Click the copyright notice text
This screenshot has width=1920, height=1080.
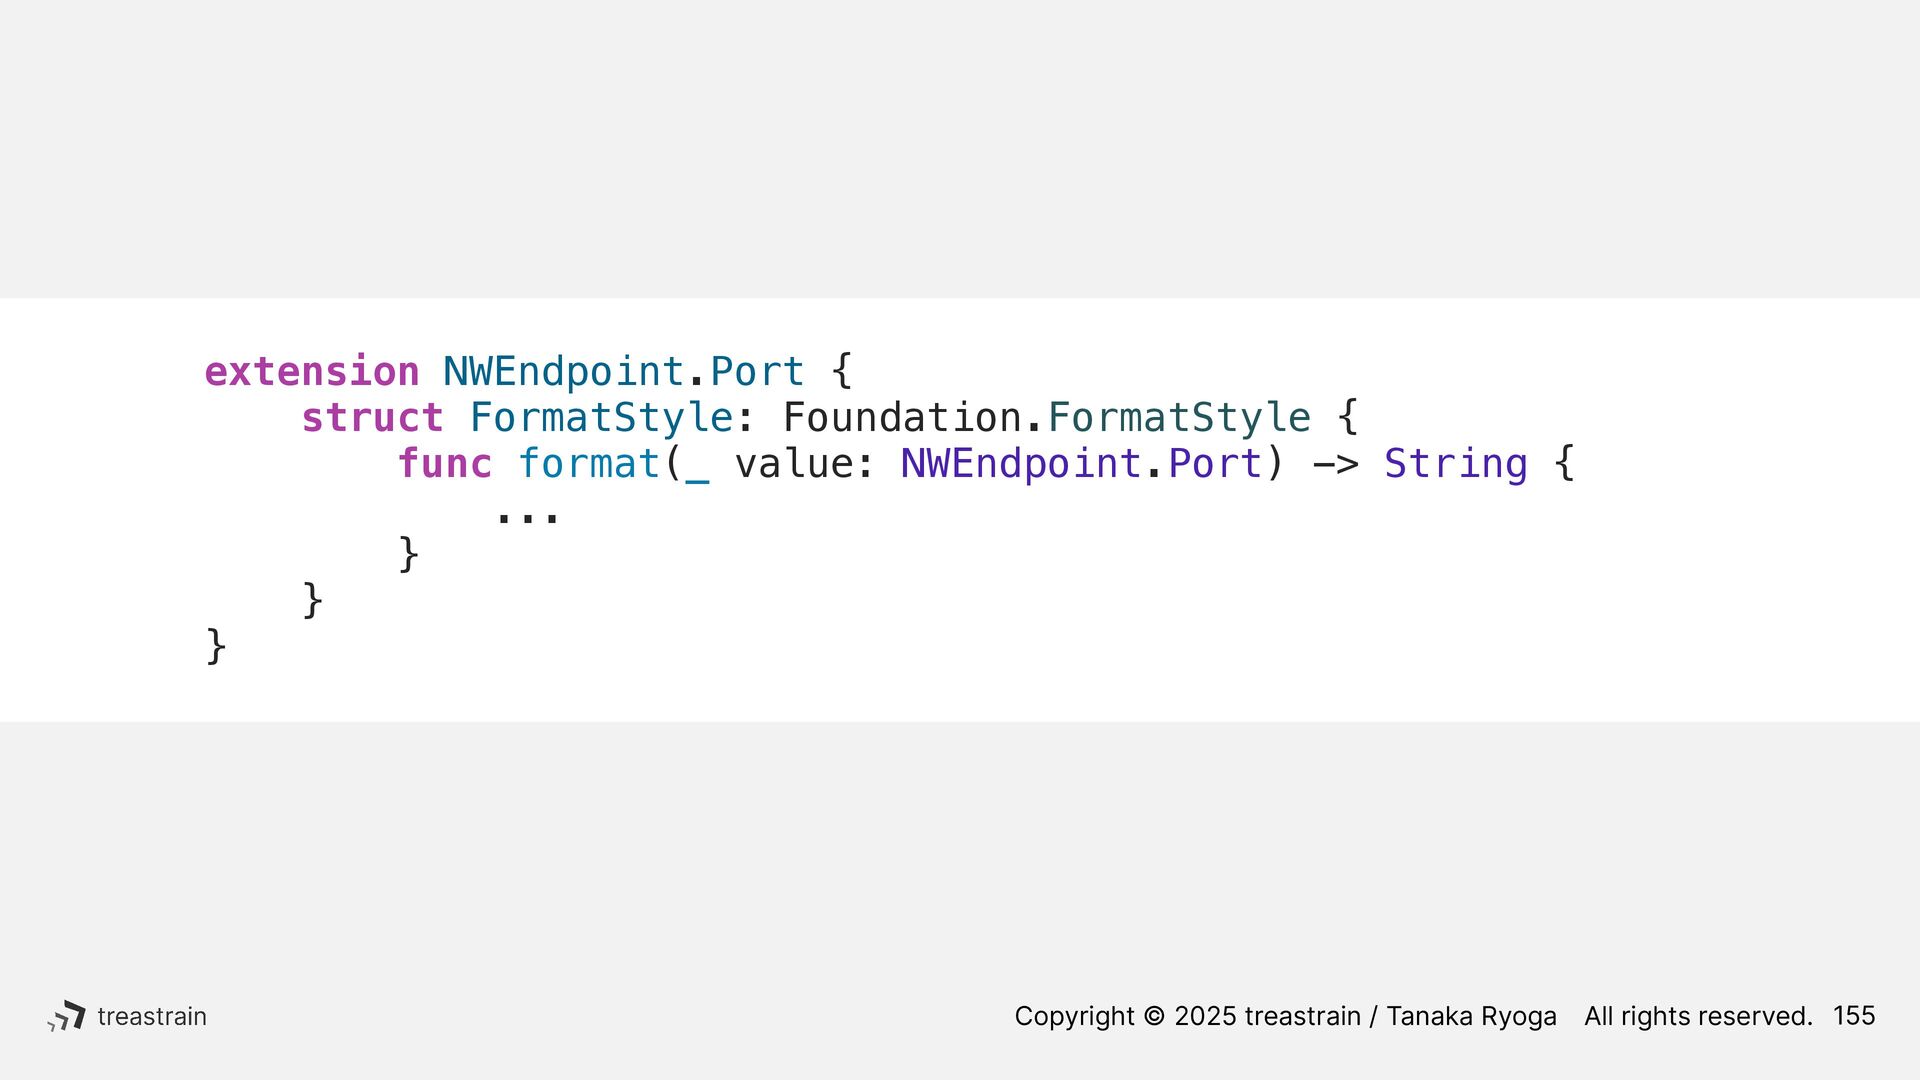click(1285, 1016)
